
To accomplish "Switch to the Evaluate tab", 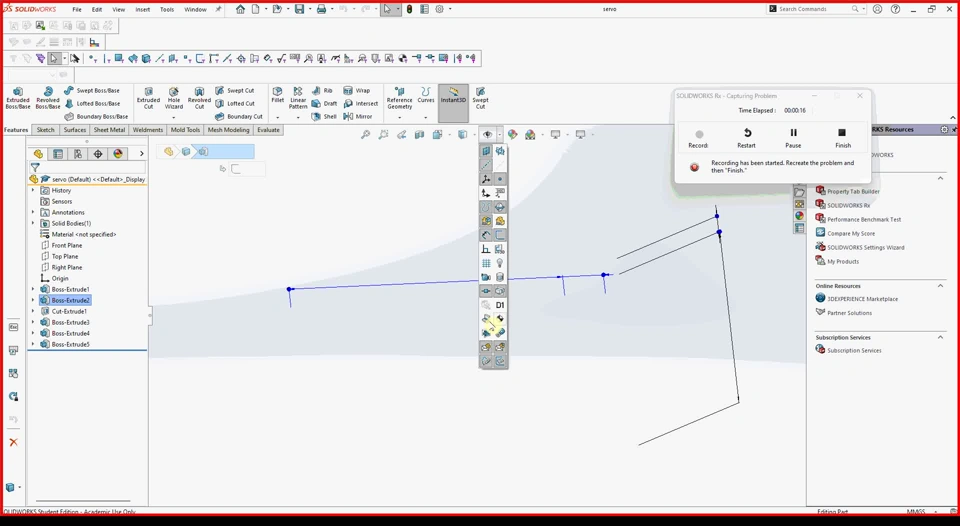I will 268,130.
